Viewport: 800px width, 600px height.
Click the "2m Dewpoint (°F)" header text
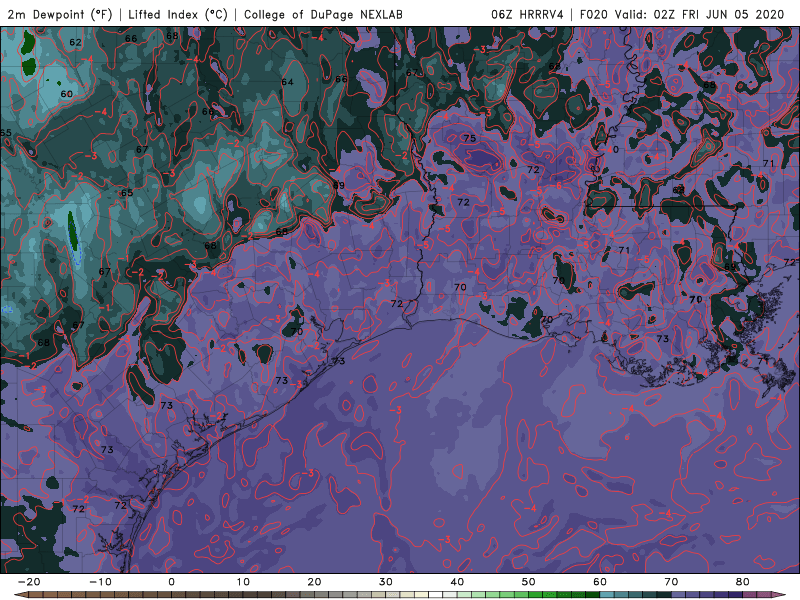click(59, 14)
